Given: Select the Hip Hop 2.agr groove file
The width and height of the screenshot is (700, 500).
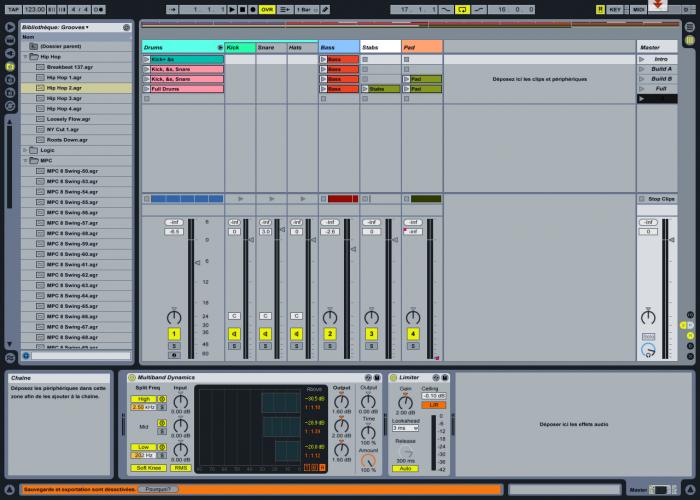Looking at the screenshot, I should [x=76, y=88].
